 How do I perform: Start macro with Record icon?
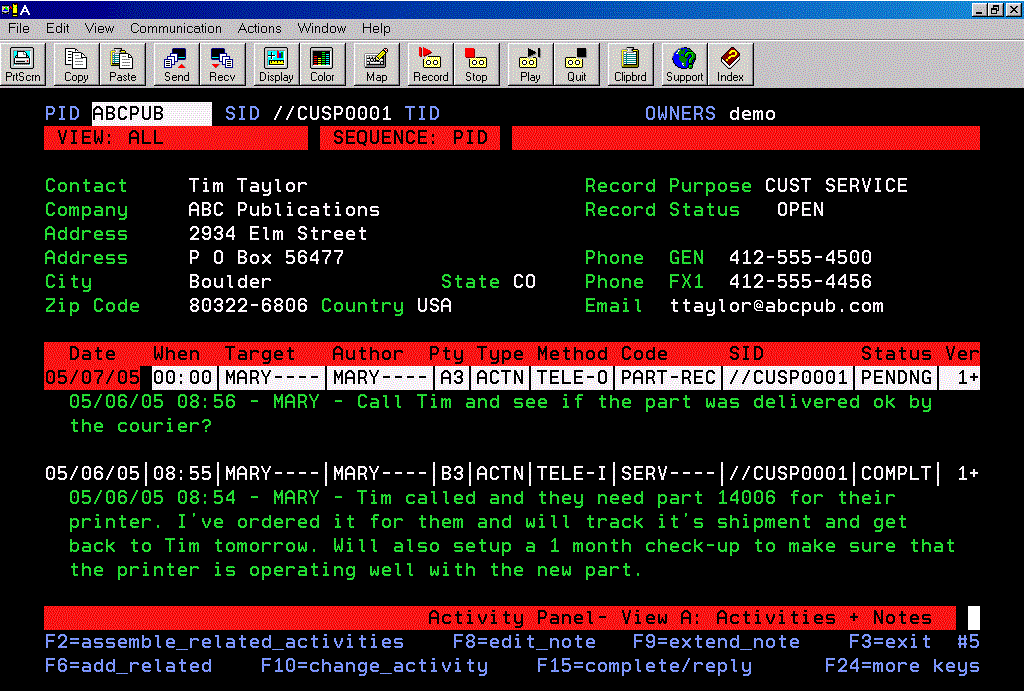pos(430,65)
